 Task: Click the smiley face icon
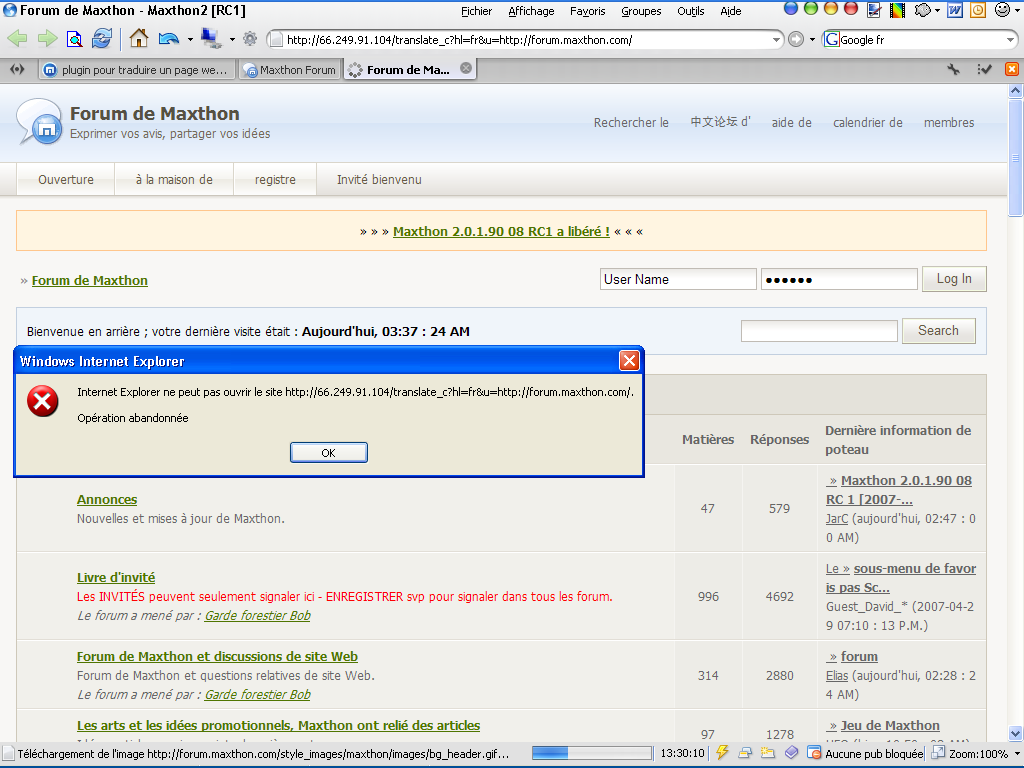1002,10
